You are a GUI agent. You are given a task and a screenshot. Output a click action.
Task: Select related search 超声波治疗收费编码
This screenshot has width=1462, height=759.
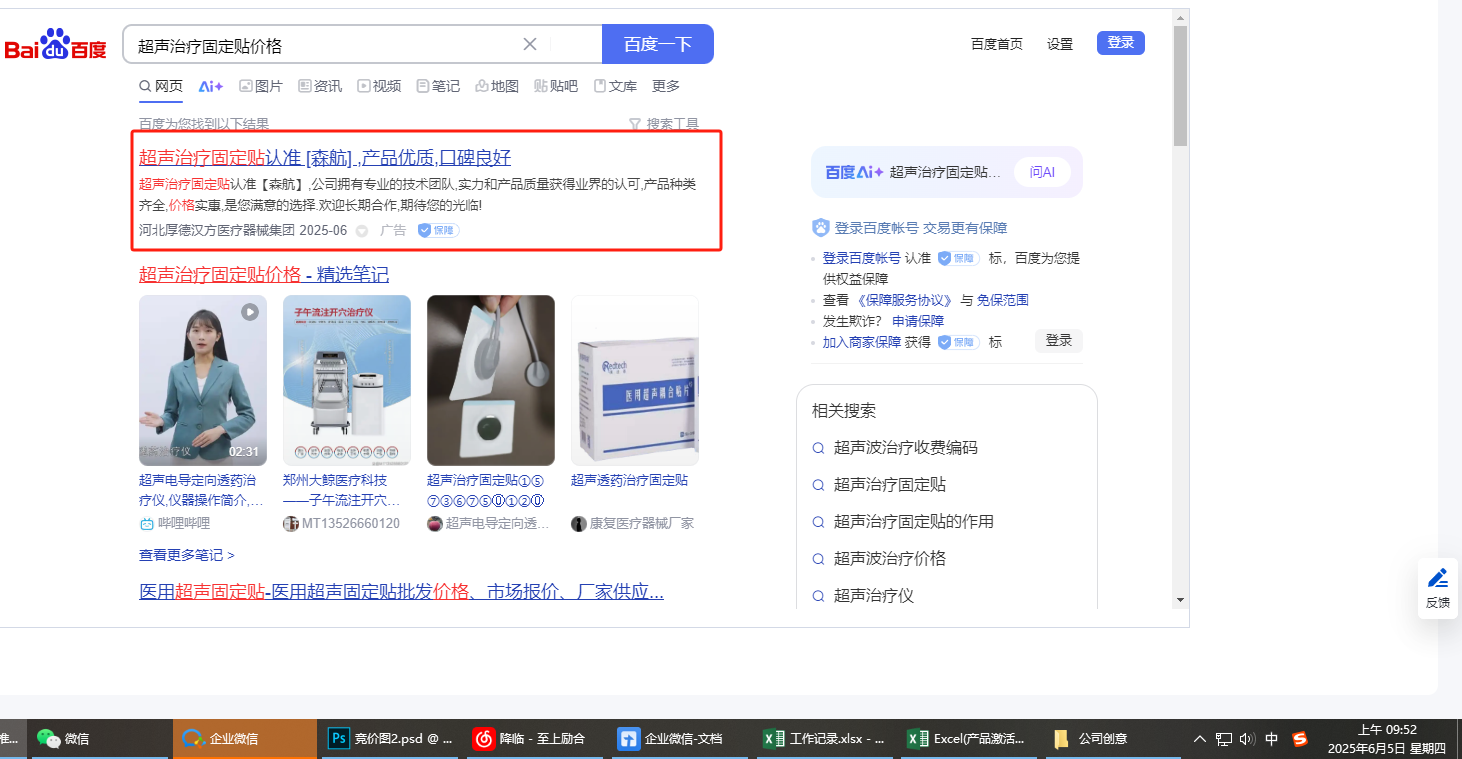906,448
